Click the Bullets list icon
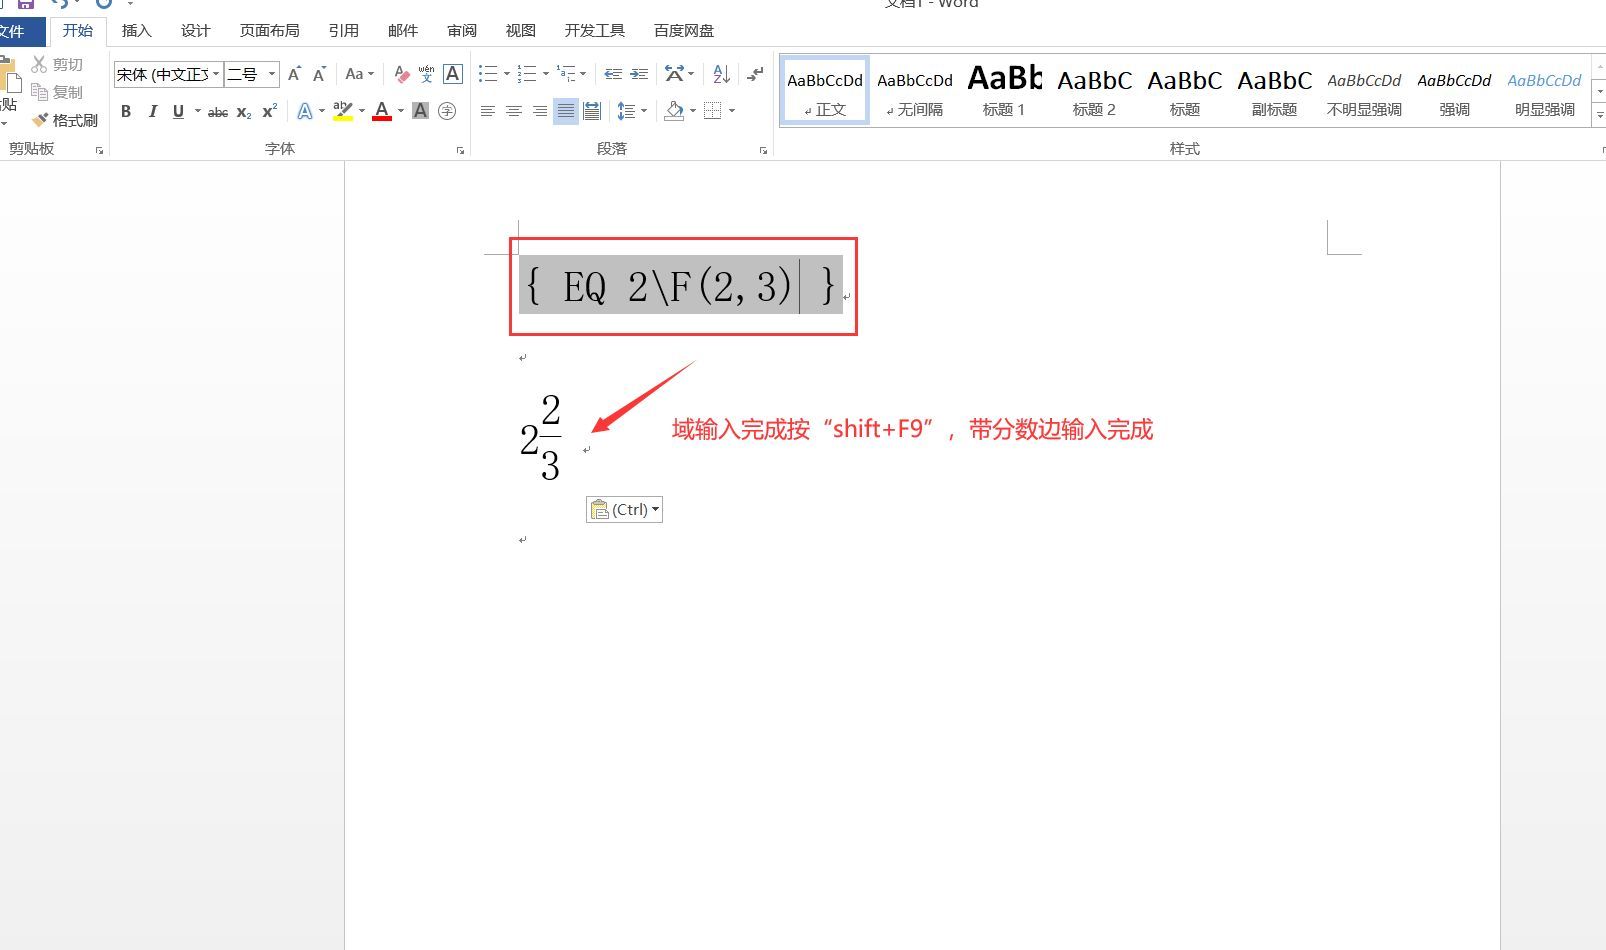The image size is (1606, 950). [488, 74]
